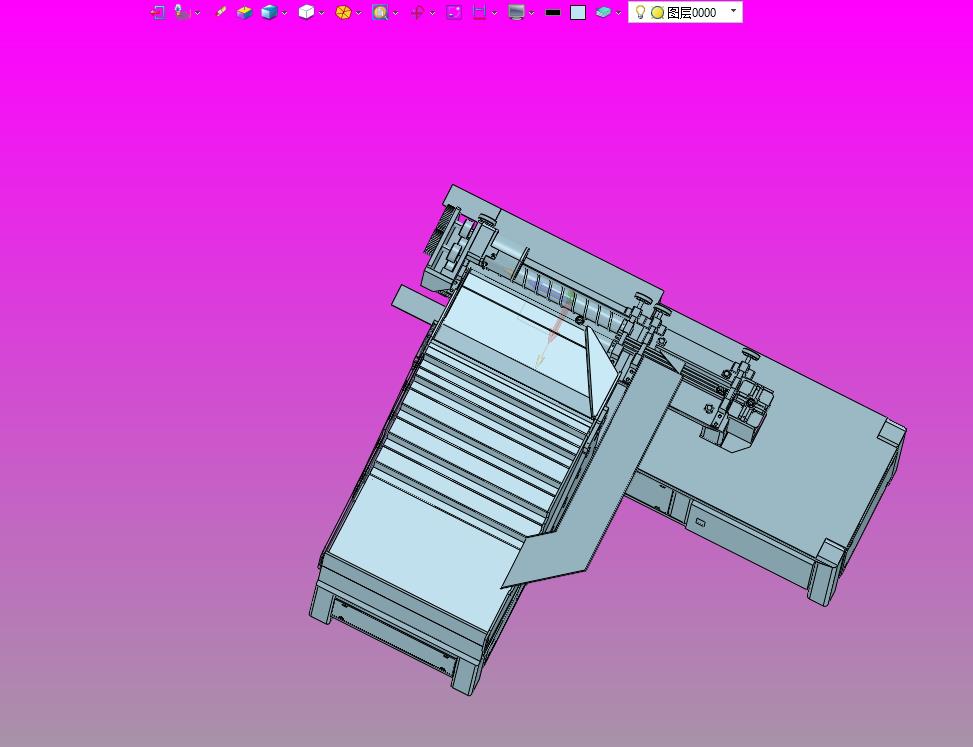Click the purple square view icon
The image size is (973, 747).
coord(454,12)
